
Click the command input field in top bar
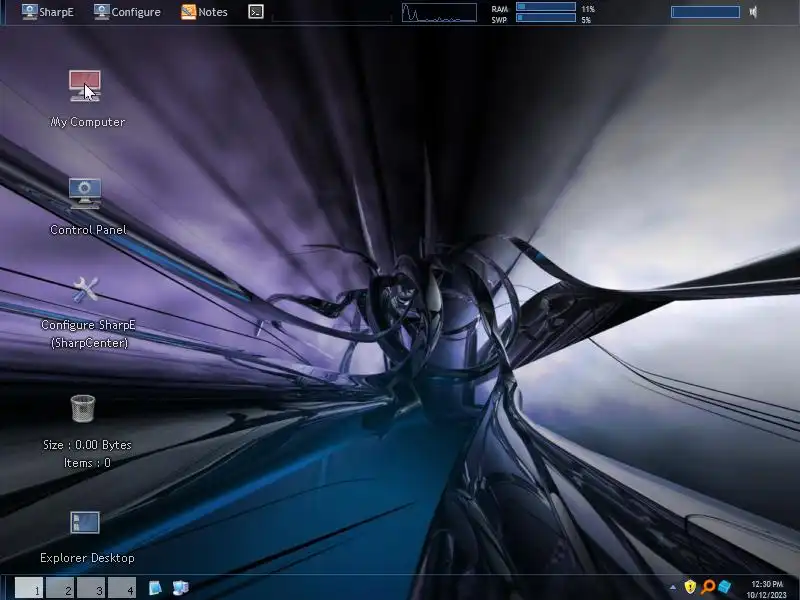(332, 13)
